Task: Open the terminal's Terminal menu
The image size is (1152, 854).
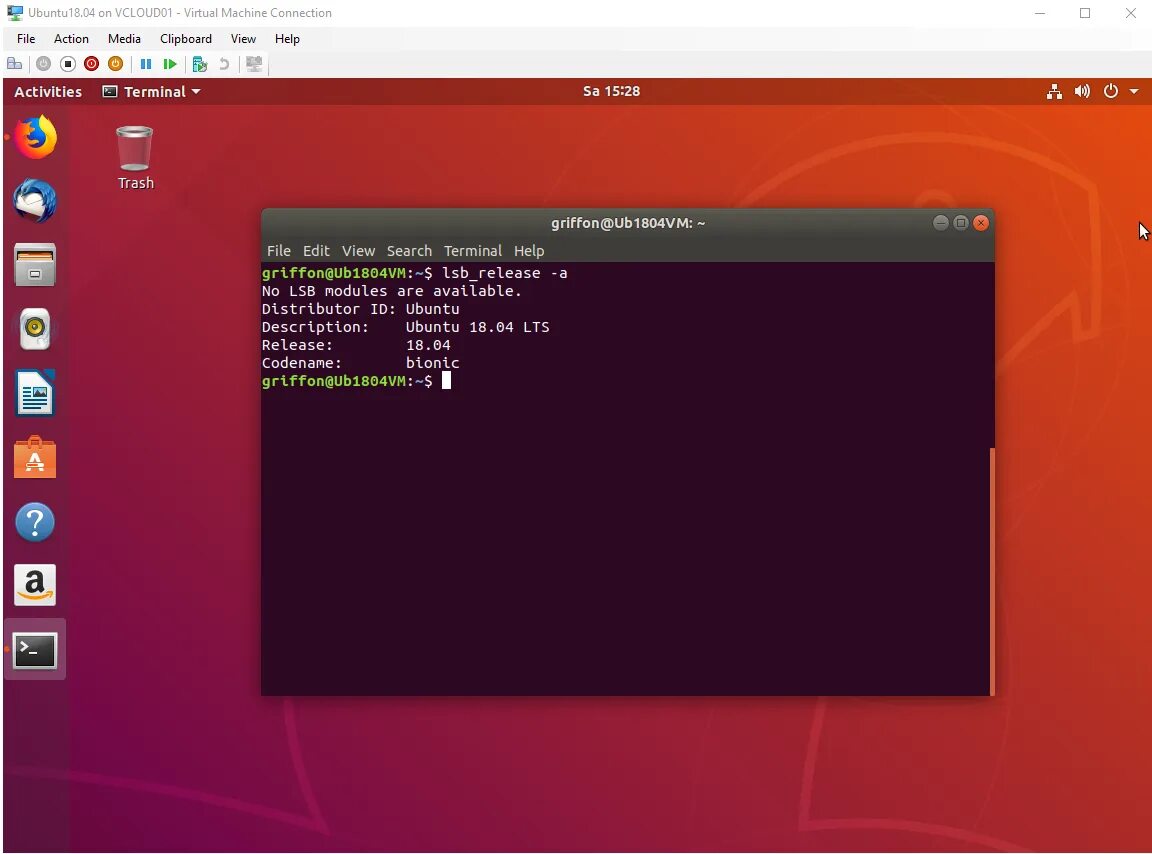Action: (472, 251)
